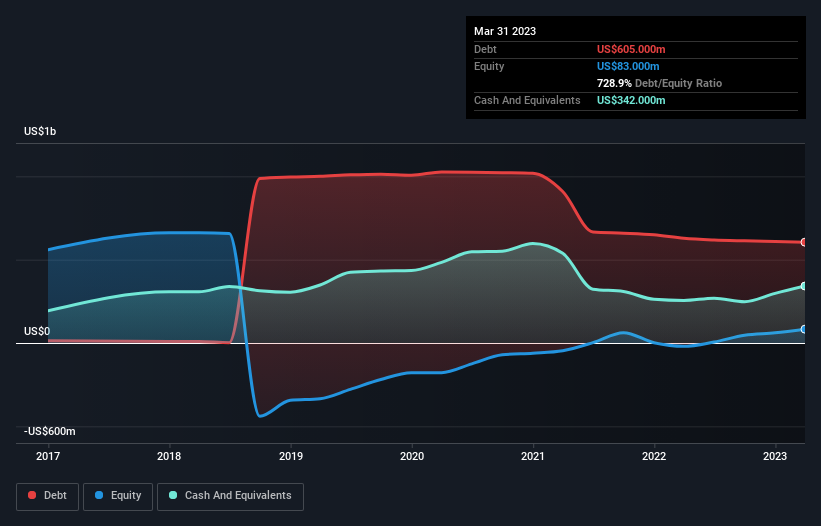Click the 2022 x-axis label
821x526 pixels.
coord(654,456)
